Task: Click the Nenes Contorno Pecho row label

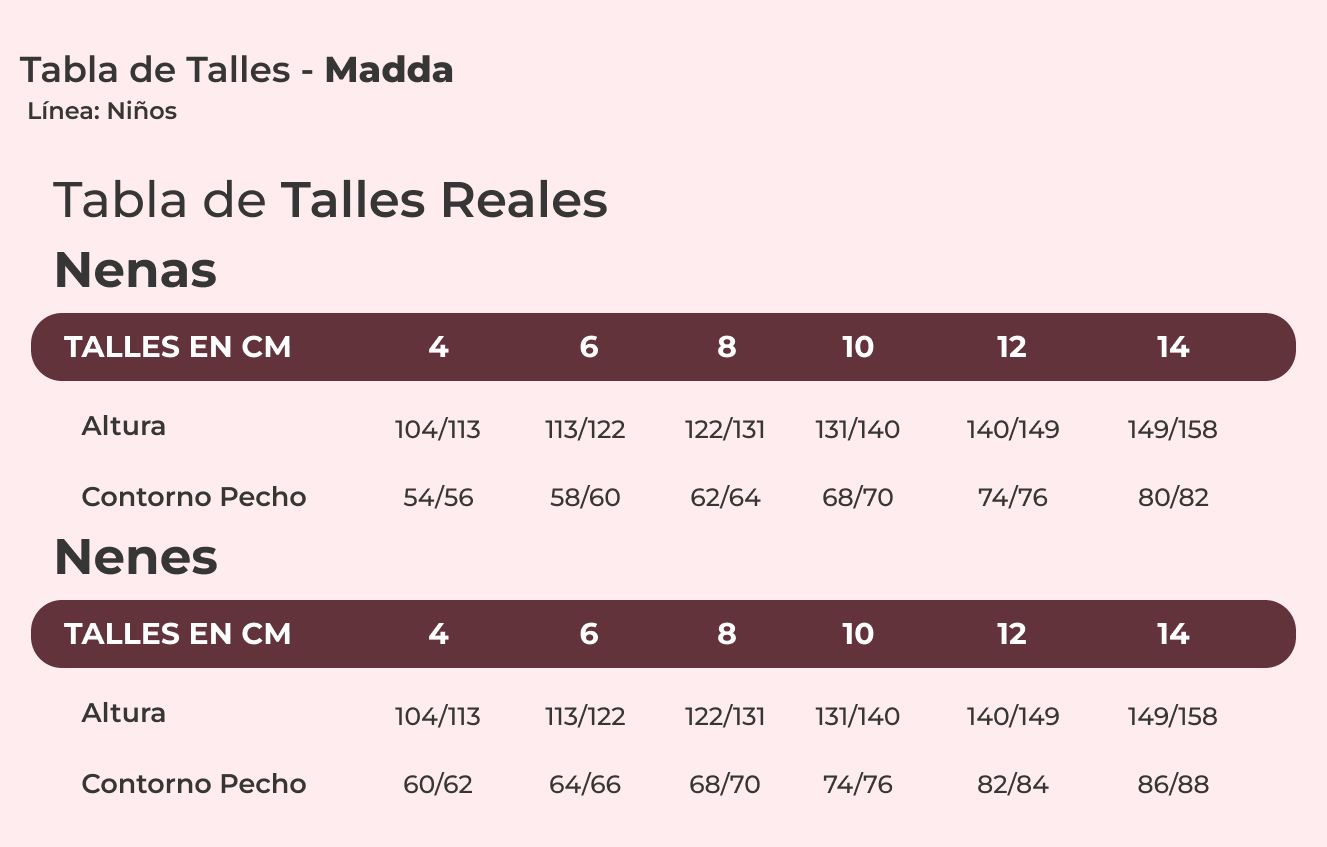Action: pos(194,784)
